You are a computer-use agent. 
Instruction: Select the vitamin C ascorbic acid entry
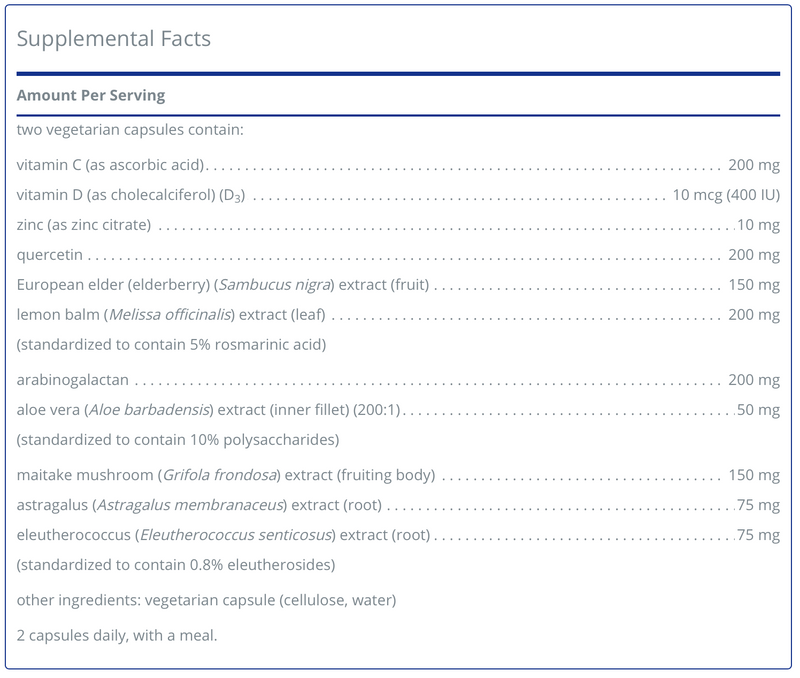111,164
